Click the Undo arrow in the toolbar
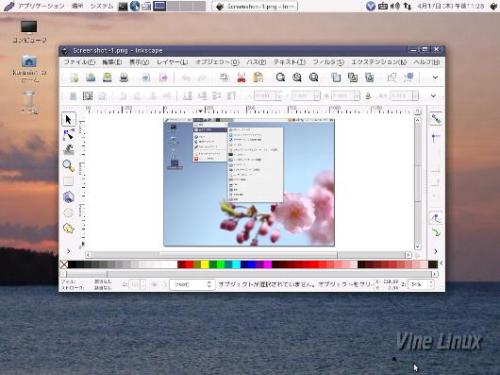This screenshot has width=500, height=375. click(186, 78)
